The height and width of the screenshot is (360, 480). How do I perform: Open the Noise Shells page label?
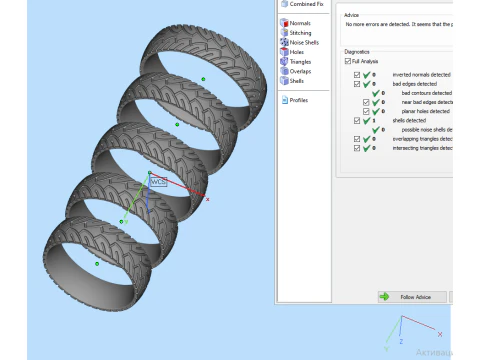[x=304, y=42]
